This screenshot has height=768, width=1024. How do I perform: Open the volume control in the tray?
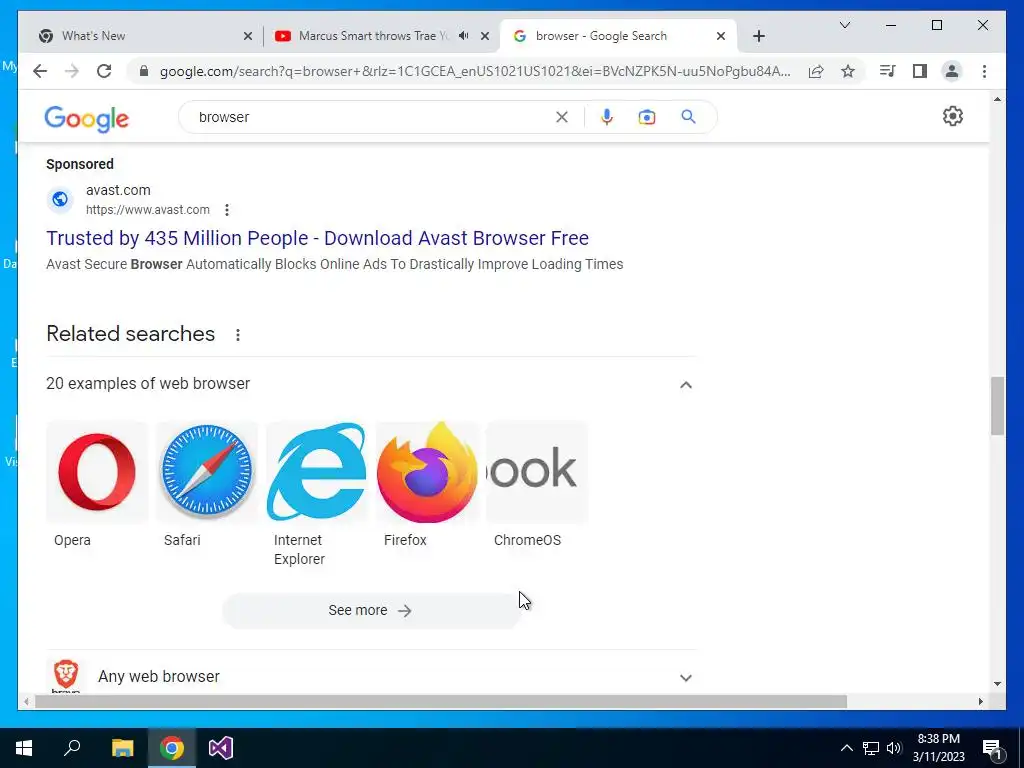point(894,748)
